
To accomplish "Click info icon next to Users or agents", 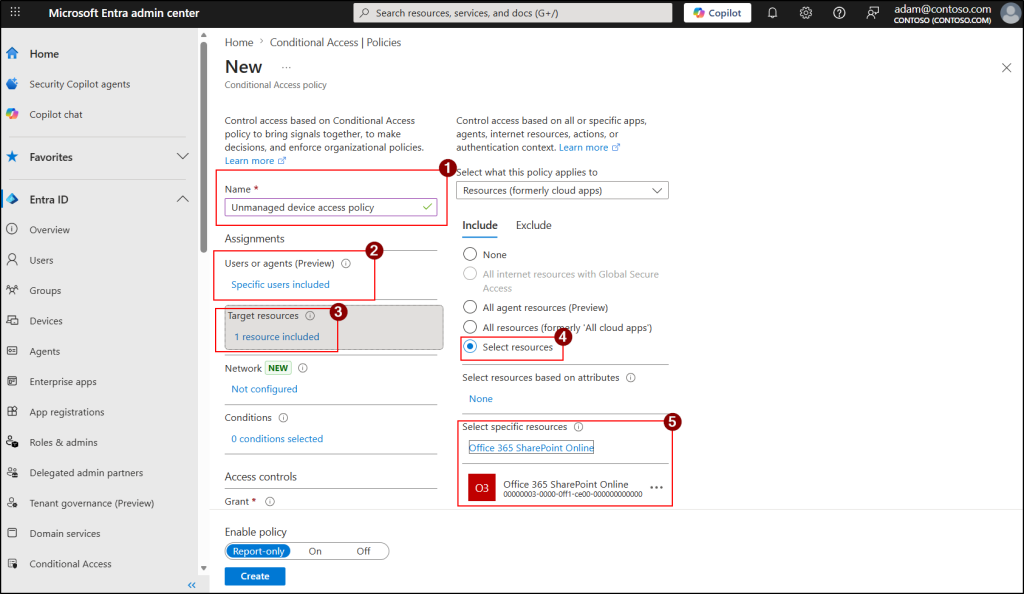I will [346, 263].
